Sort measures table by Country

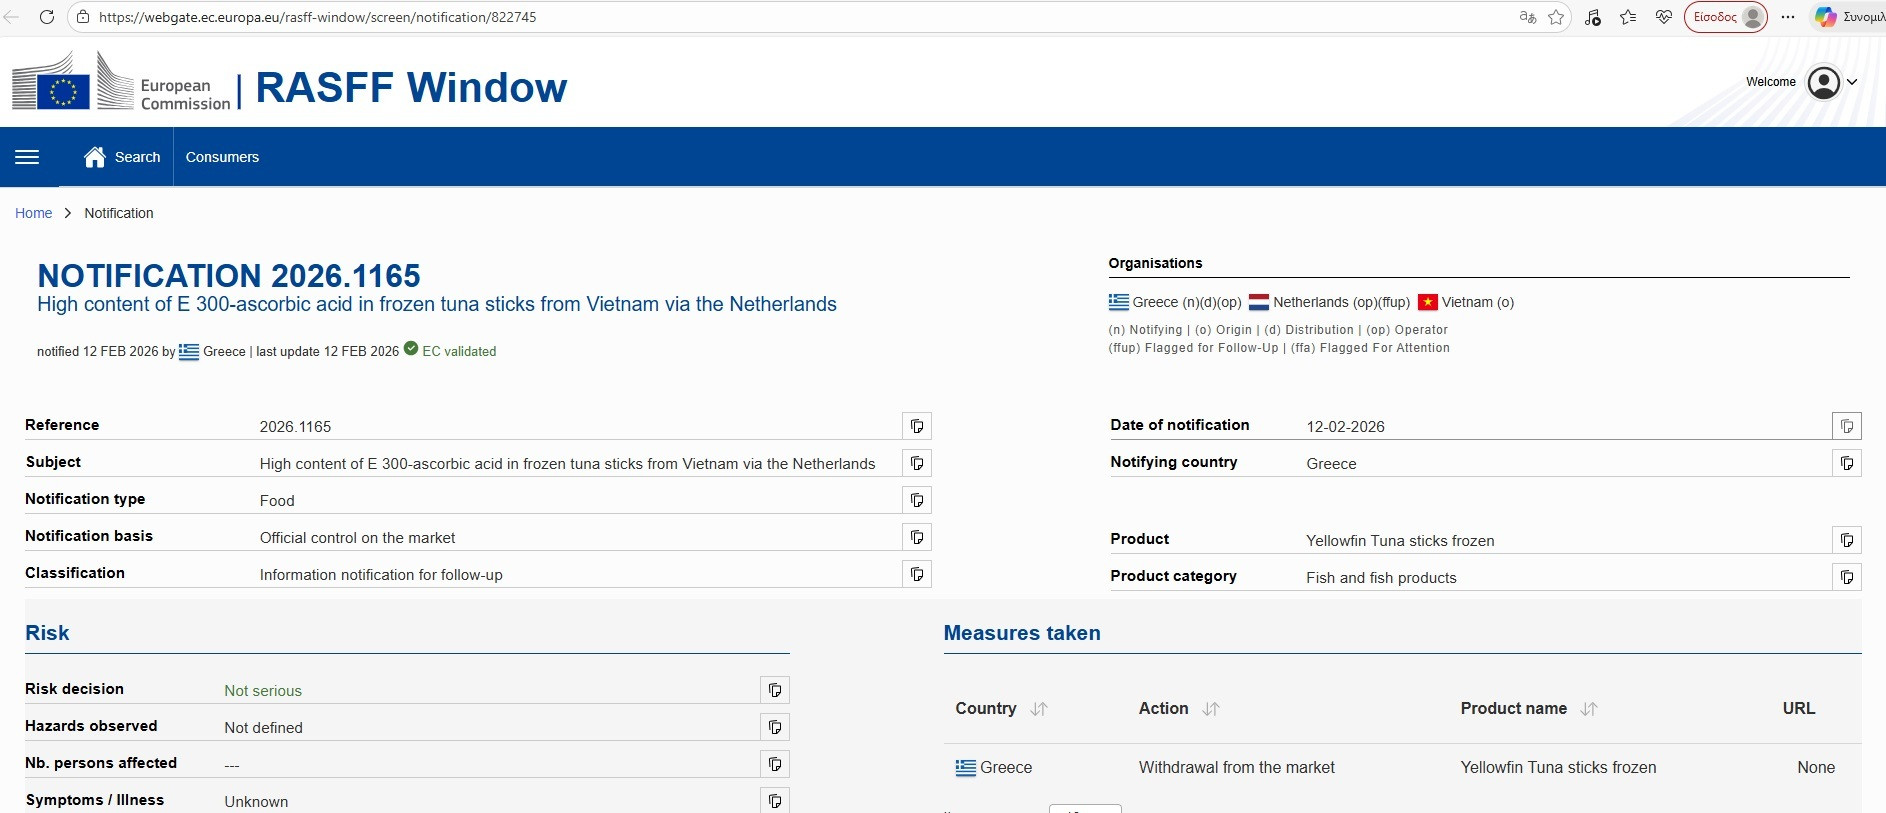tap(1039, 709)
